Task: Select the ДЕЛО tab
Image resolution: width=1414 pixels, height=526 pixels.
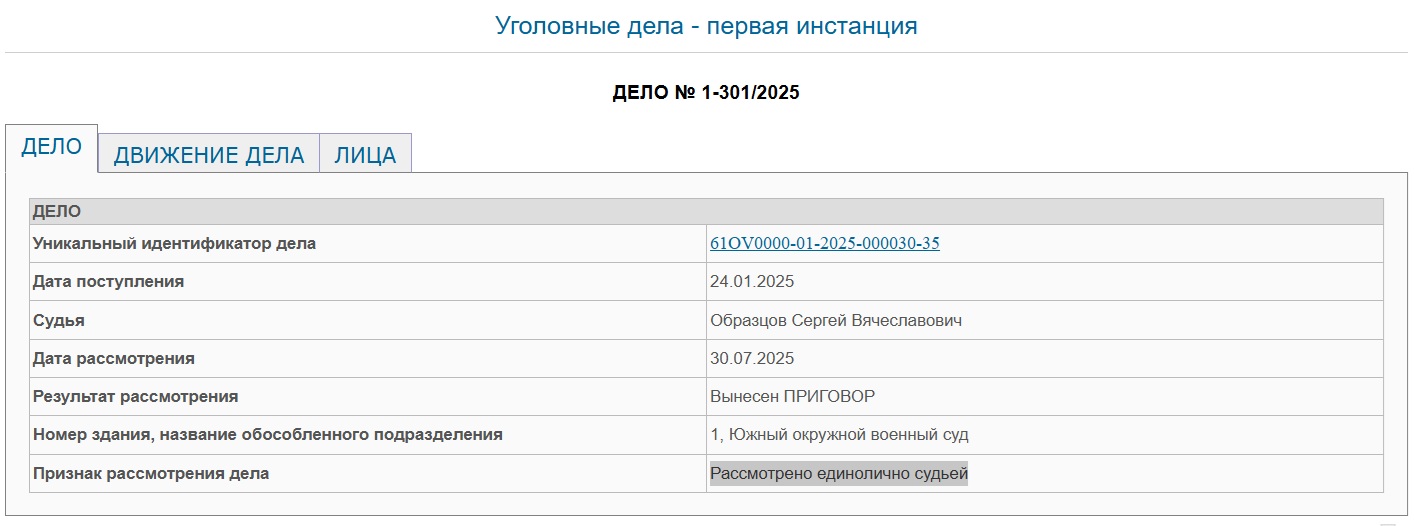Action: pos(51,147)
